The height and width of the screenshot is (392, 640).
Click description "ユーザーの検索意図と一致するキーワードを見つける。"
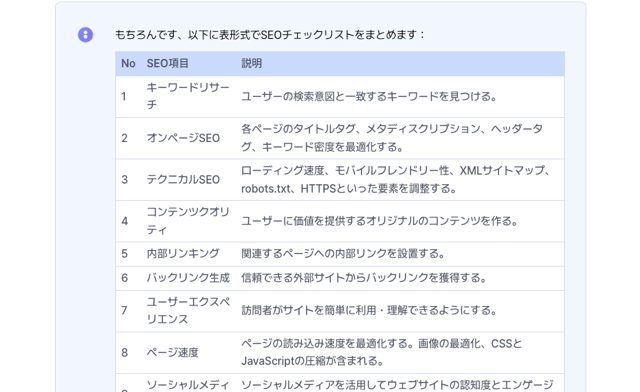(x=369, y=97)
